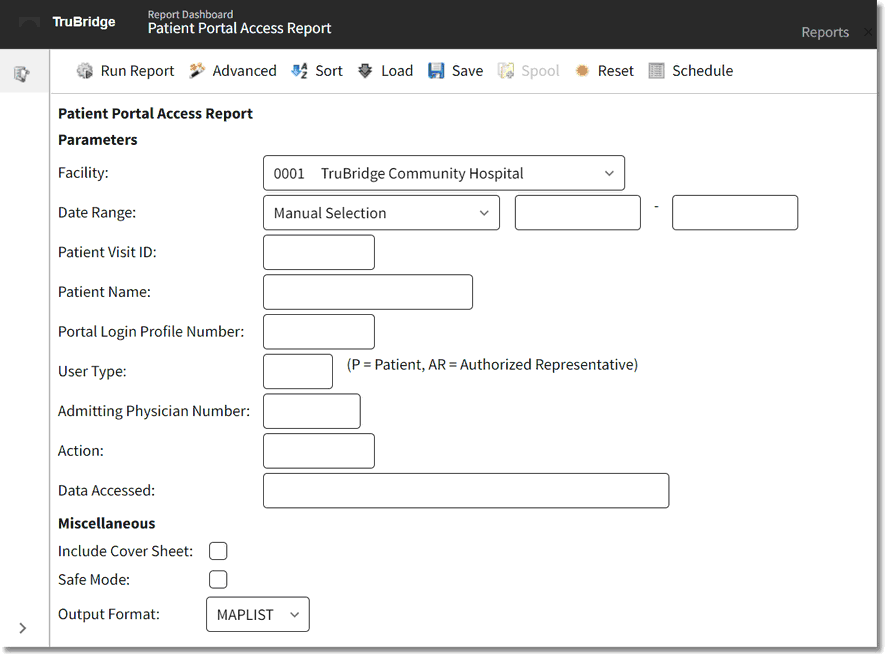Open the Schedule calendar icon

click(x=656, y=71)
